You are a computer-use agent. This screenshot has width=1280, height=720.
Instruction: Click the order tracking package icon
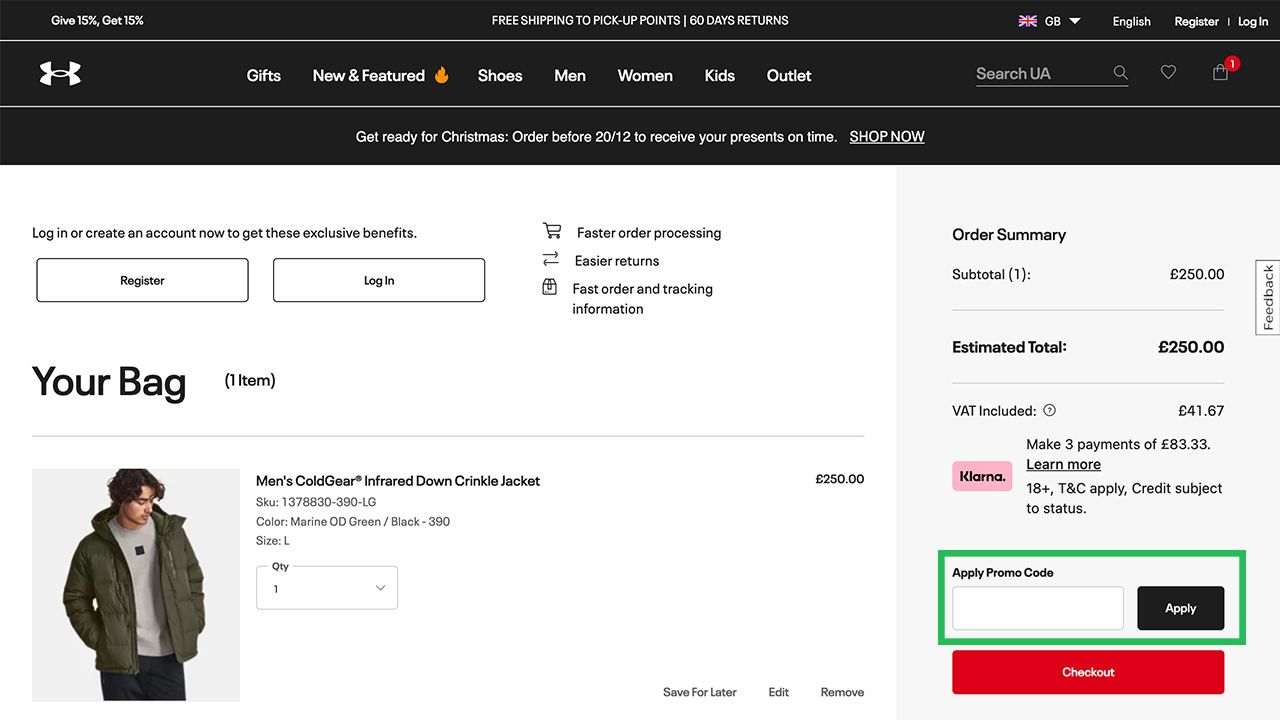click(x=549, y=287)
